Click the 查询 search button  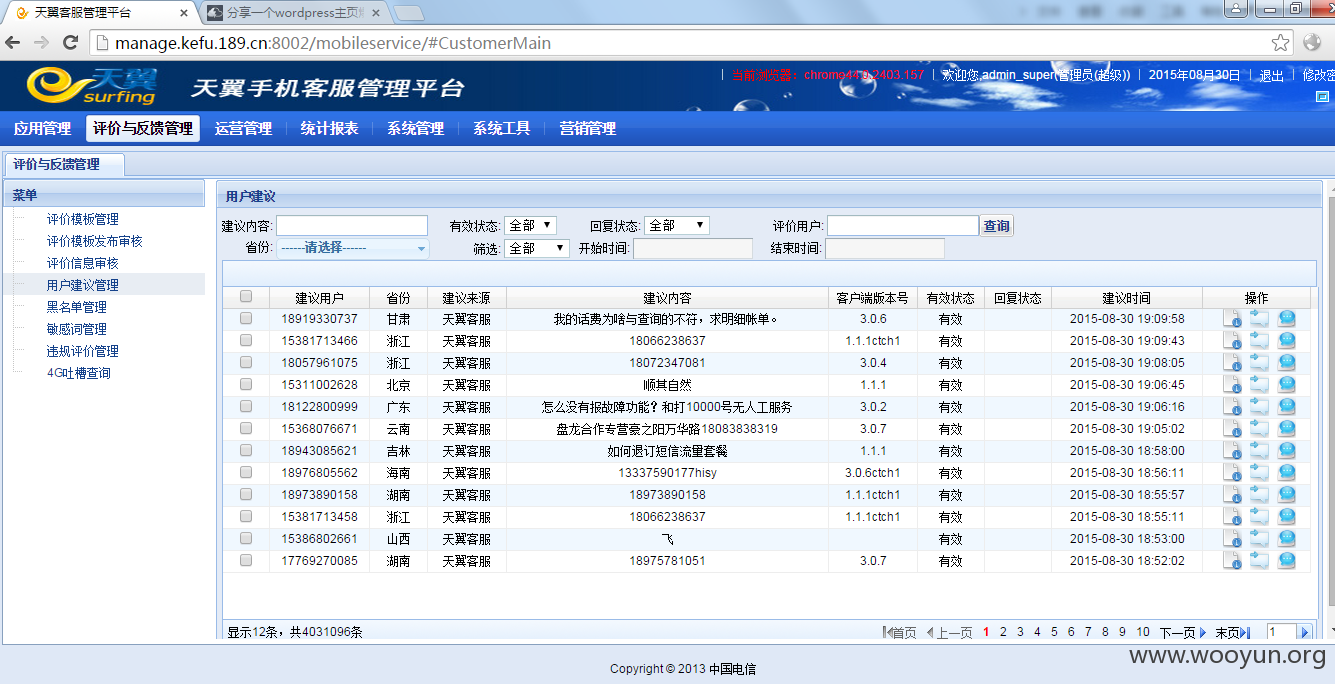coord(997,226)
